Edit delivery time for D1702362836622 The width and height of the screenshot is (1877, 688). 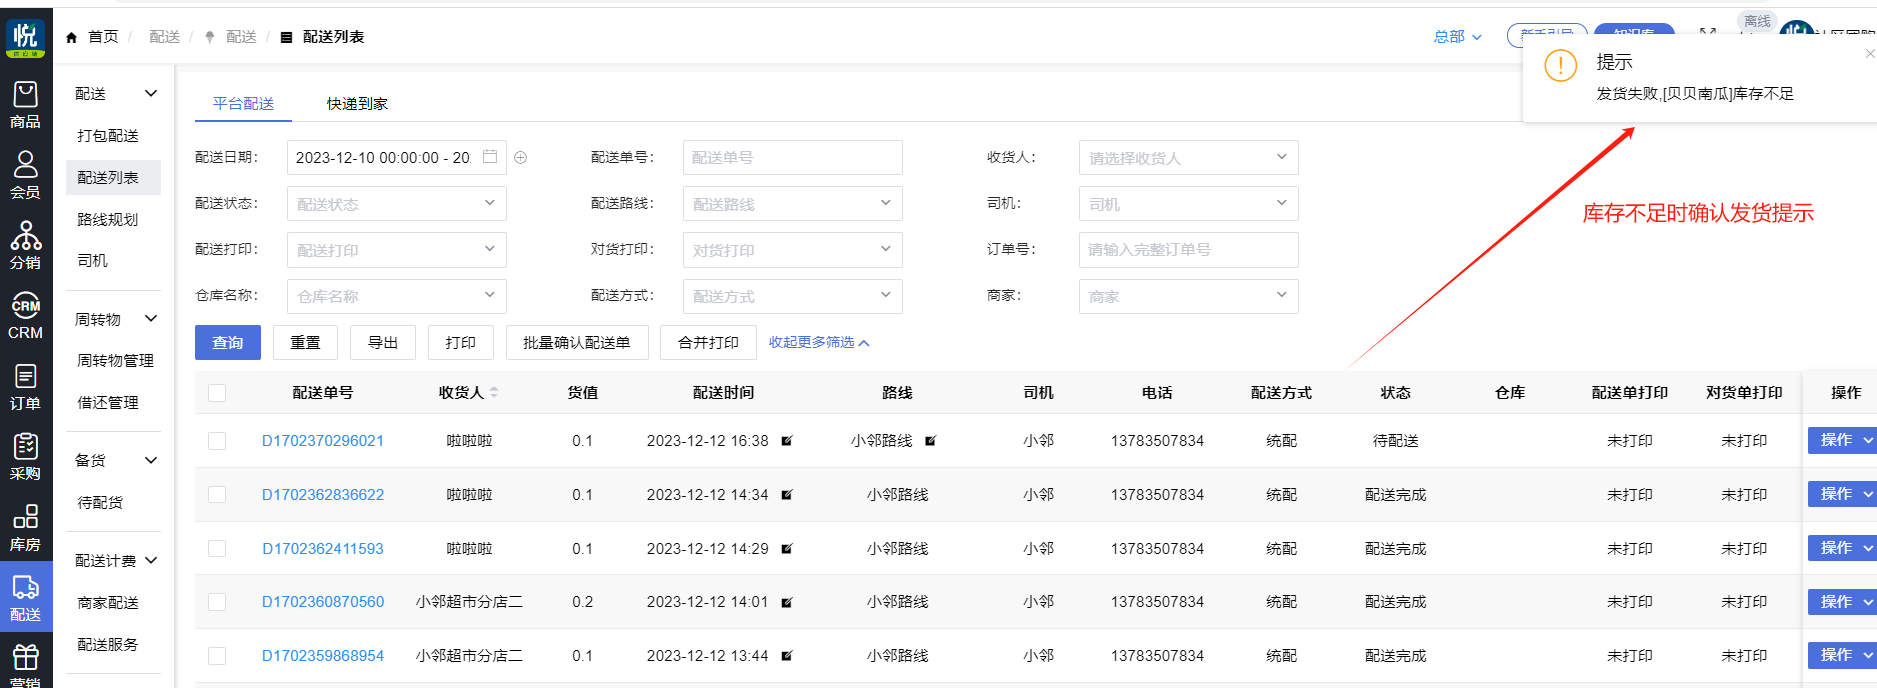point(787,495)
